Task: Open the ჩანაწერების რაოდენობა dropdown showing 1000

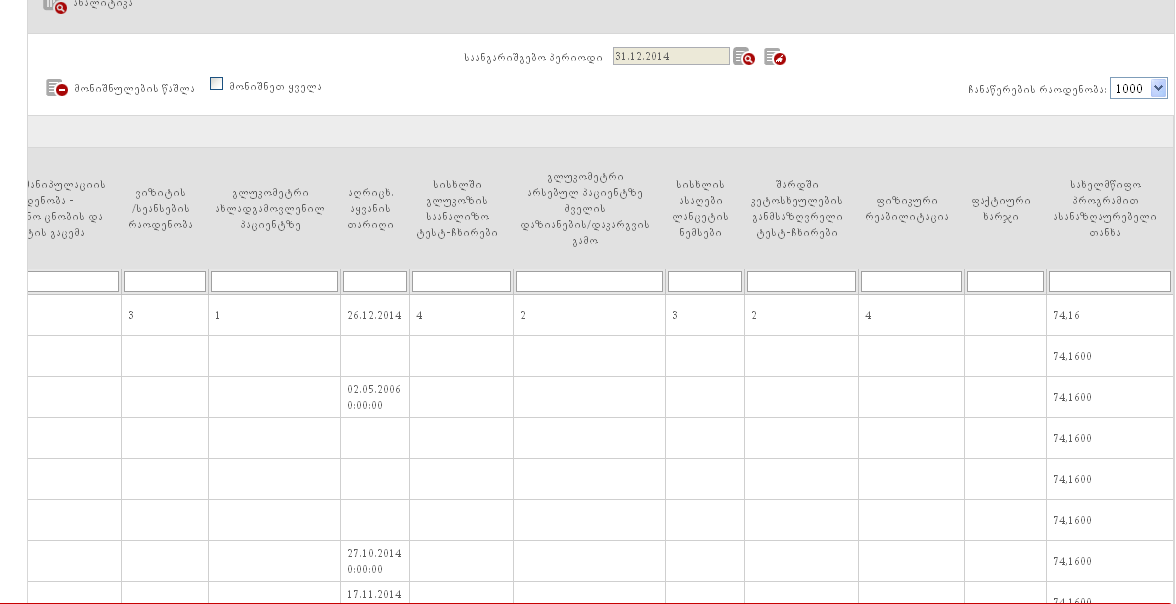Action: click(x=1138, y=88)
